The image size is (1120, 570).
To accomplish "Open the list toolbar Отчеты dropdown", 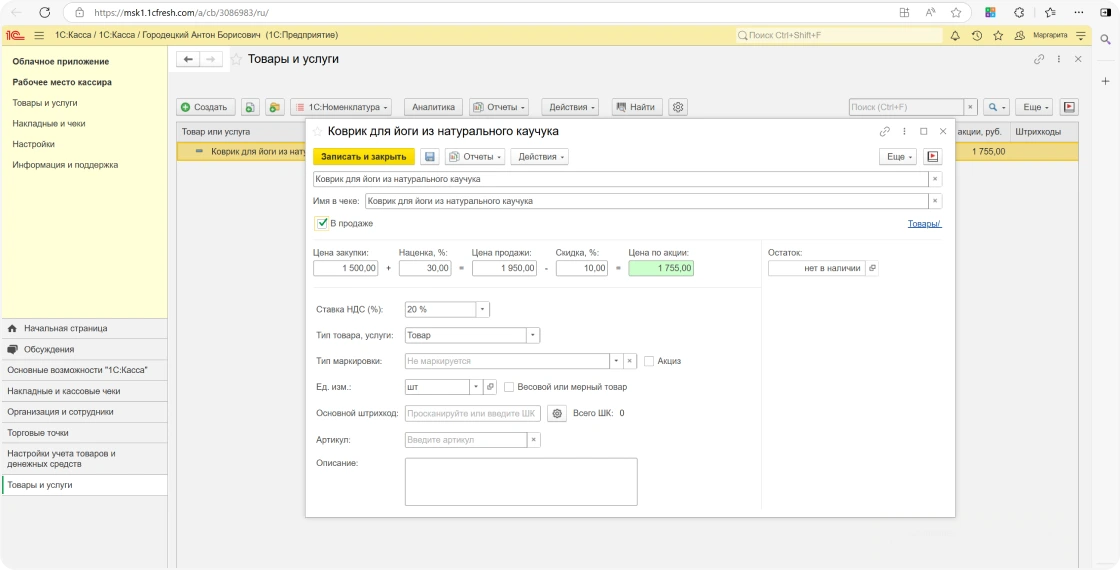I will [499, 107].
